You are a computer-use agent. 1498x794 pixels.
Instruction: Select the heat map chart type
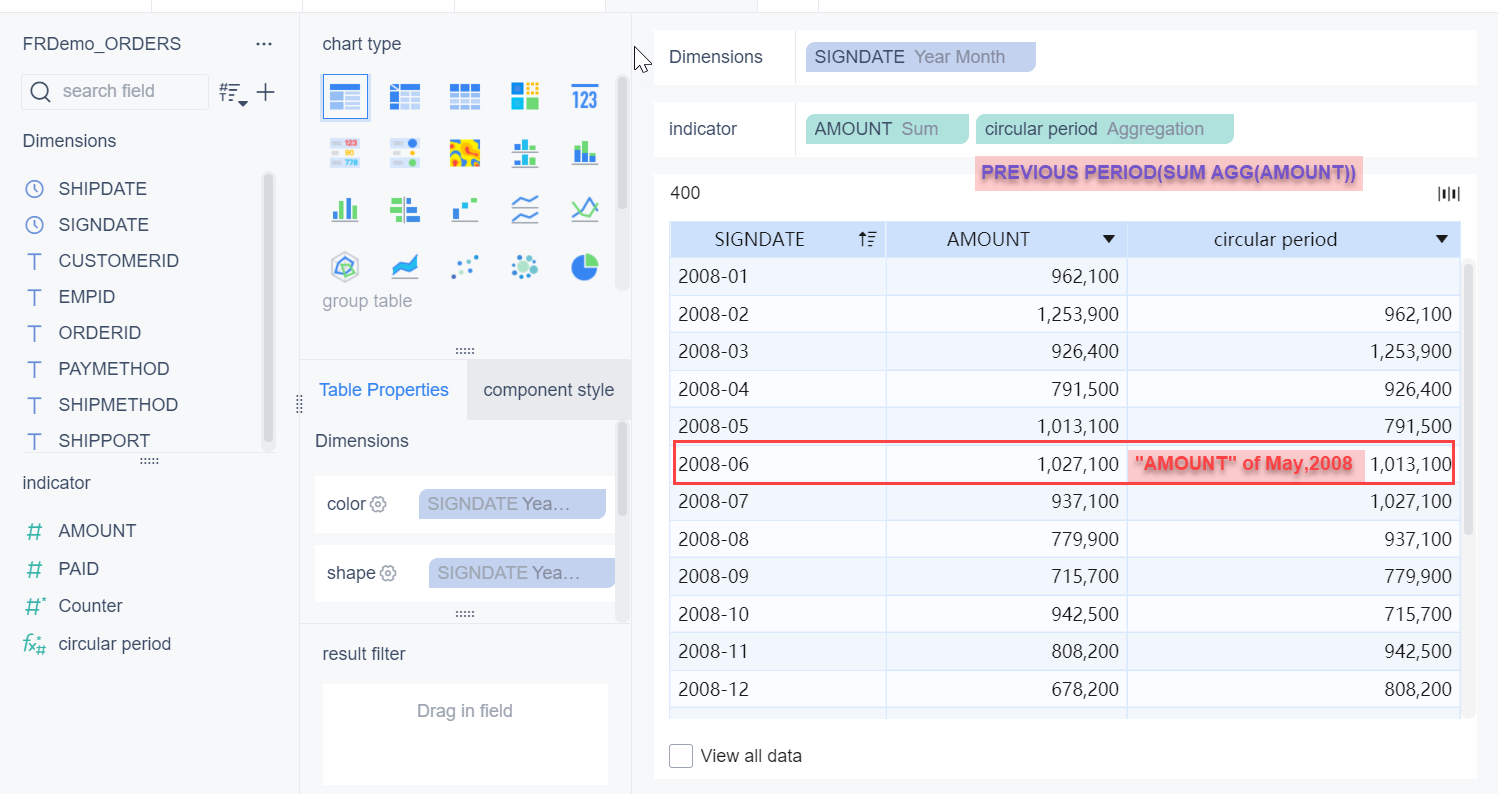click(465, 152)
